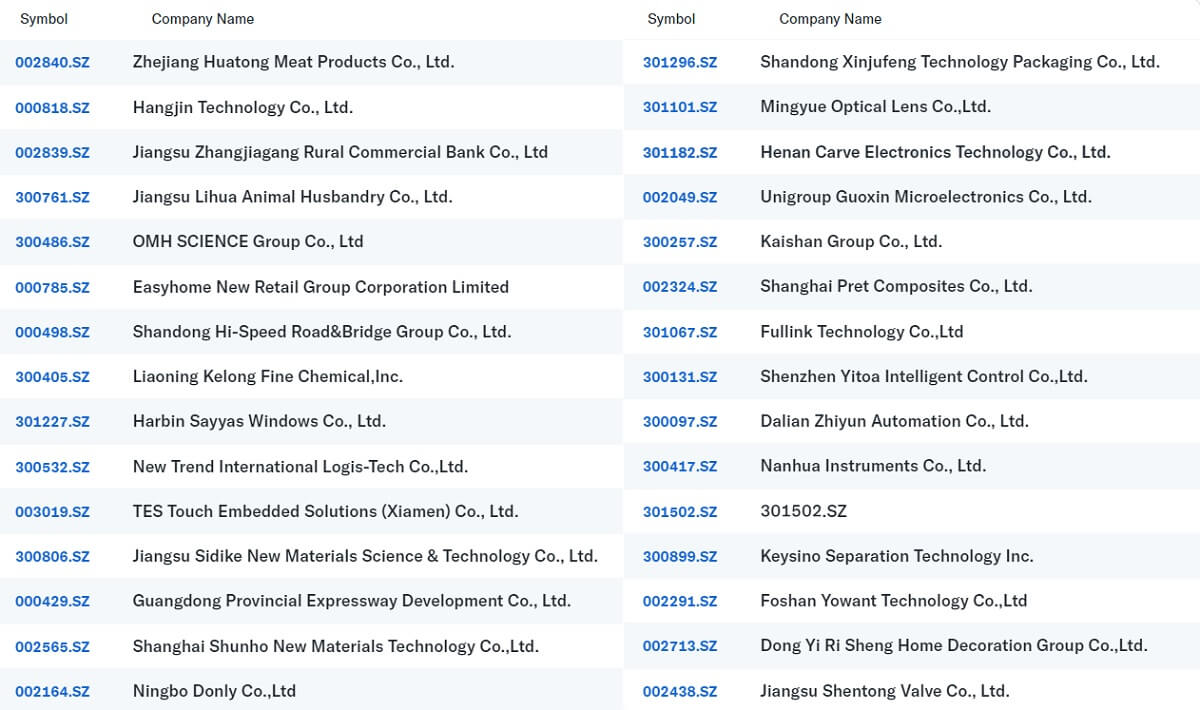Image resolution: width=1200 pixels, height=710 pixels.
Task: Open the 300257.SZ symbol link
Action: coord(680,242)
